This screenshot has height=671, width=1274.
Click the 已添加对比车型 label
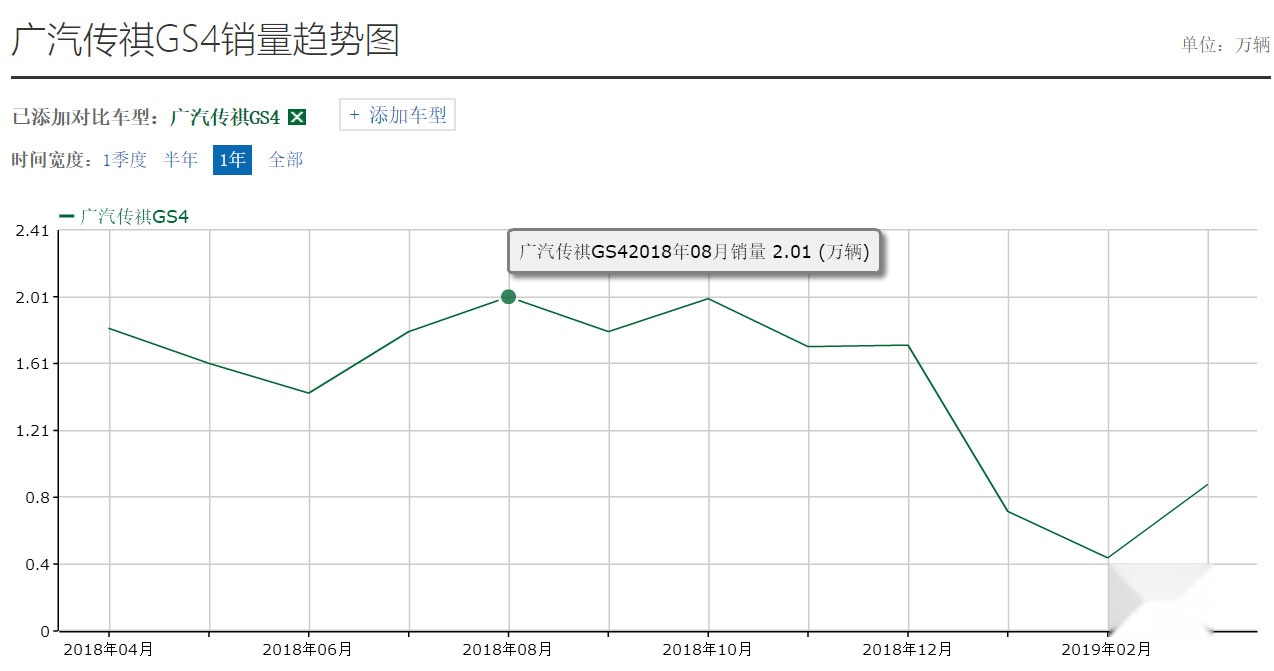(85, 117)
